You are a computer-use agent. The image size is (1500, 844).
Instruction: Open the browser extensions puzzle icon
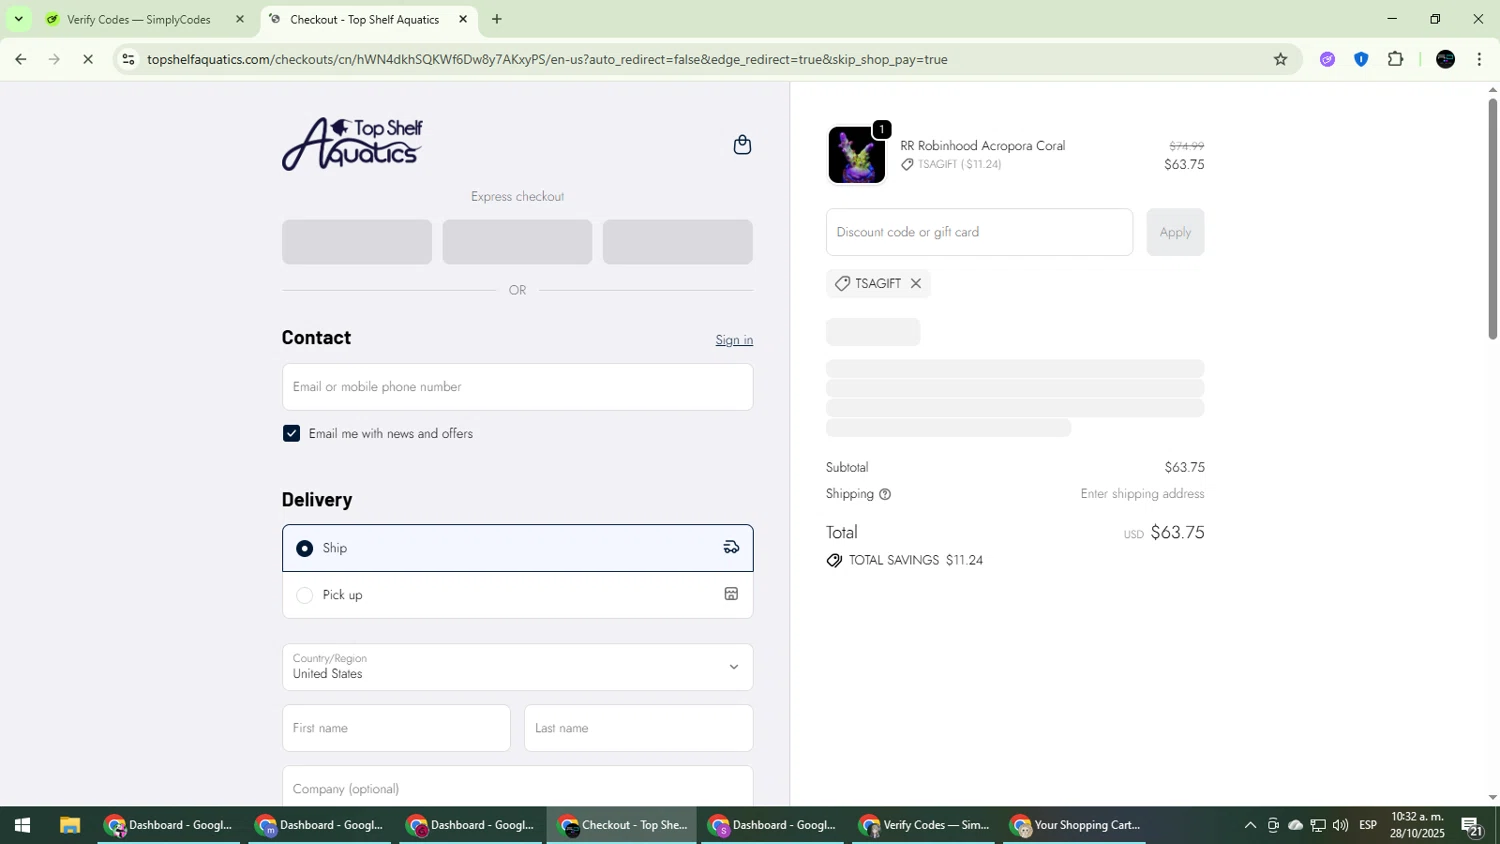click(x=1396, y=59)
